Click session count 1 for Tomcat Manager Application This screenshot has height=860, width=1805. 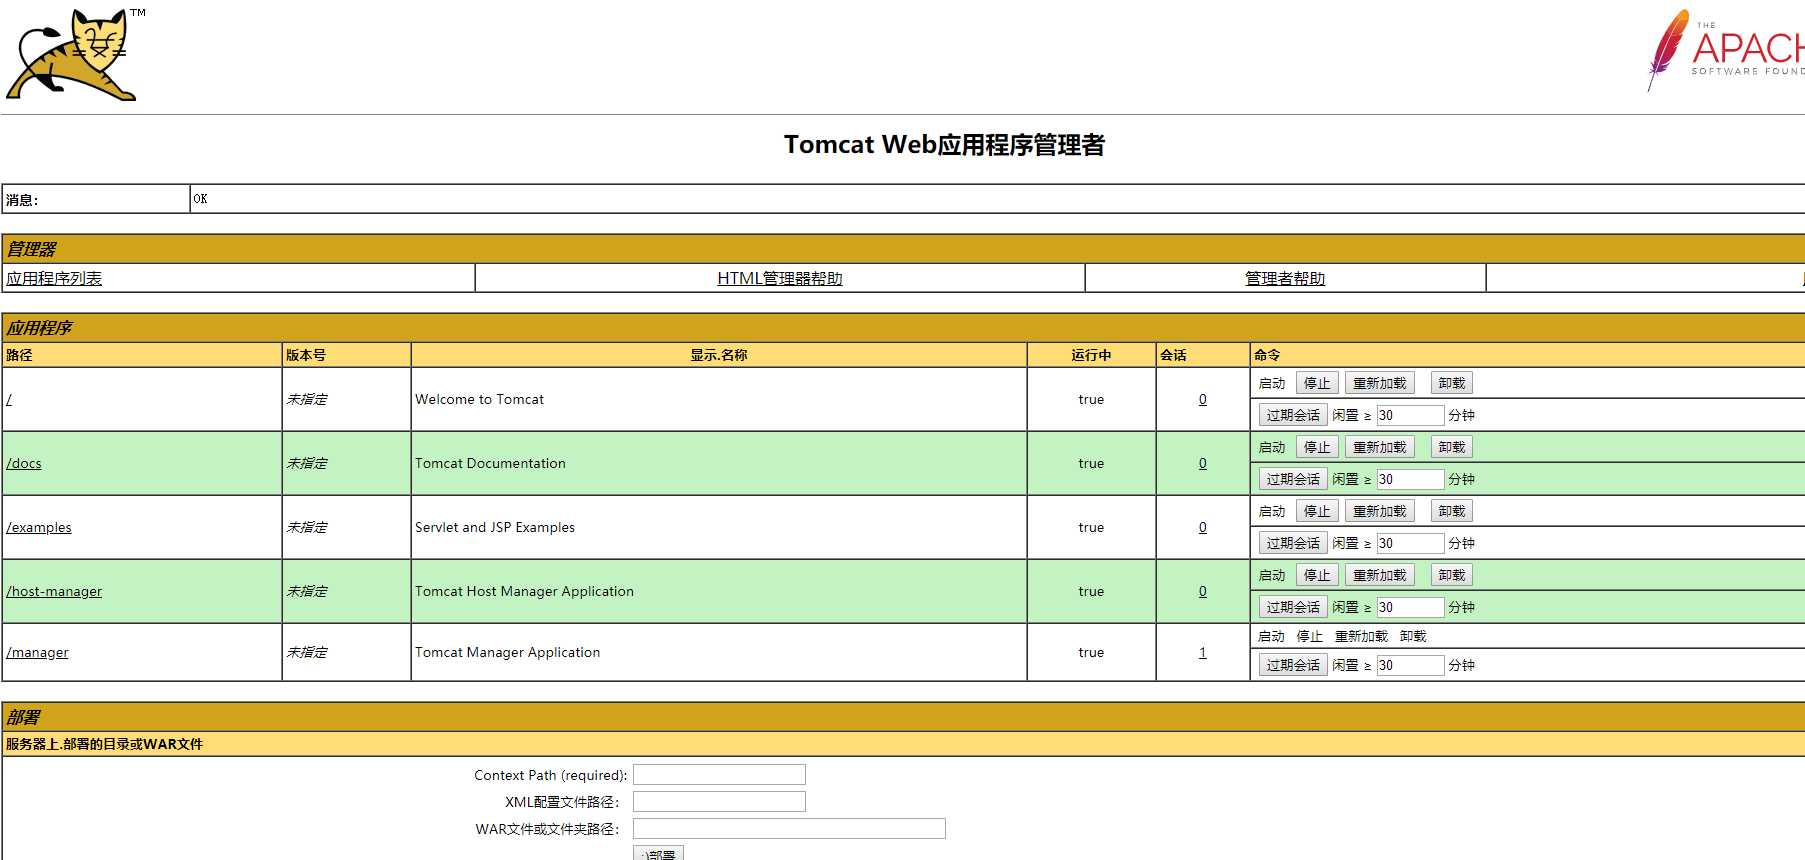coord(1203,652)
